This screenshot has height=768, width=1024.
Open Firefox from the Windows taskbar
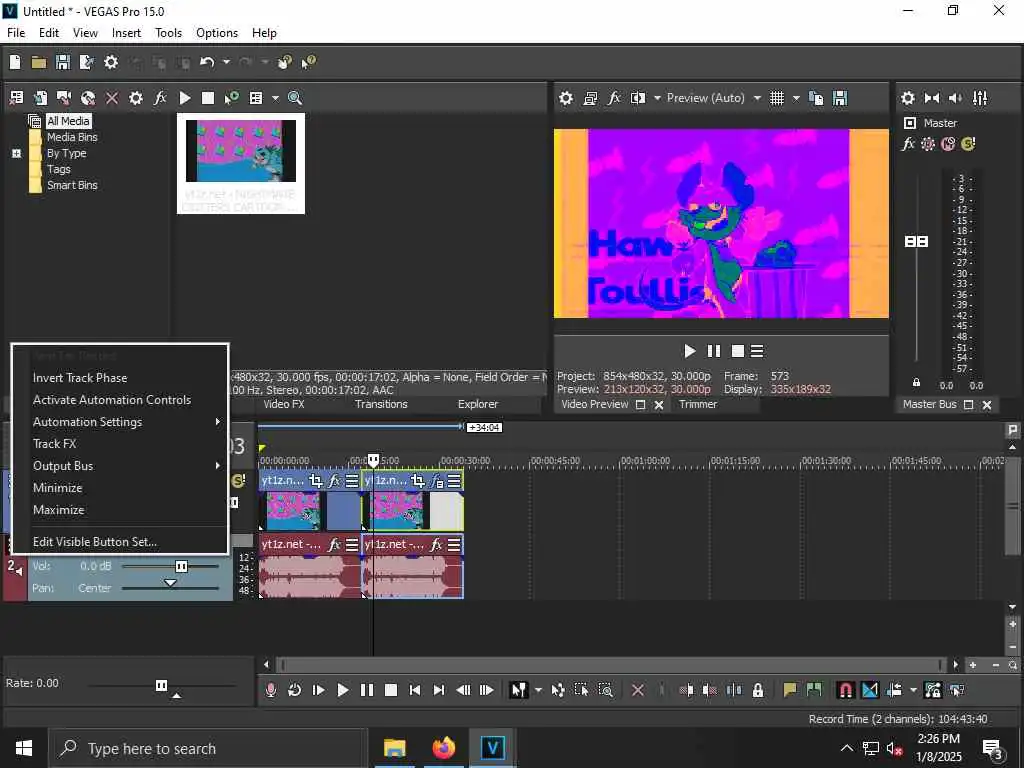(x=443, y=748)
